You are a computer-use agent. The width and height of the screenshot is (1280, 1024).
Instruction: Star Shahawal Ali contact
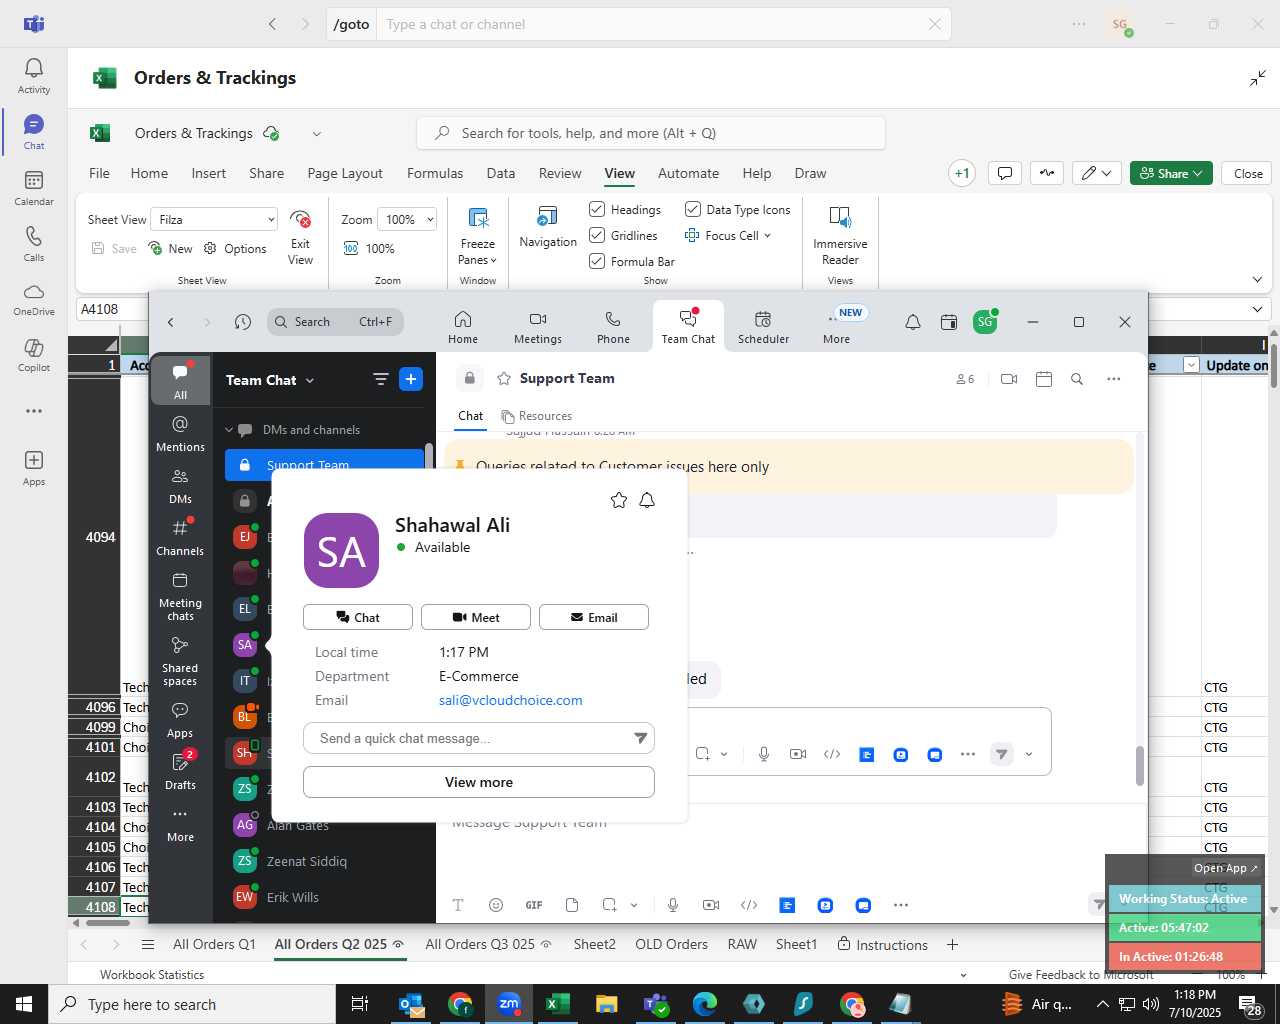pos(619,500)
